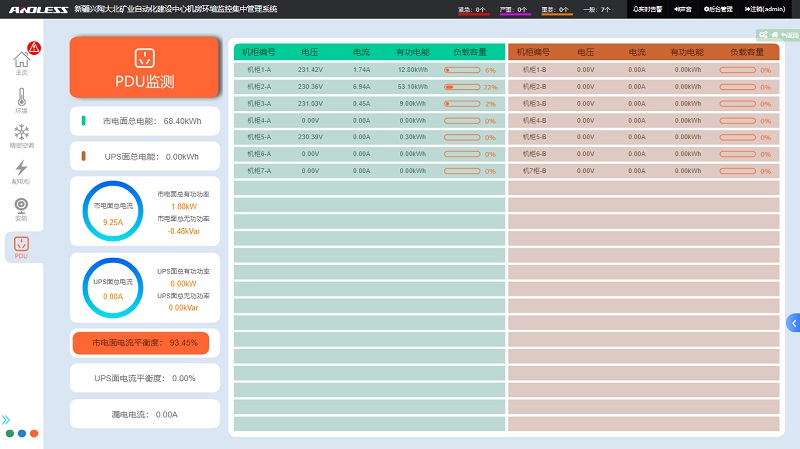Screen dimensions: 800x449
Task: Expand sidebar with double chevron arrow
Action: point(7,420)
